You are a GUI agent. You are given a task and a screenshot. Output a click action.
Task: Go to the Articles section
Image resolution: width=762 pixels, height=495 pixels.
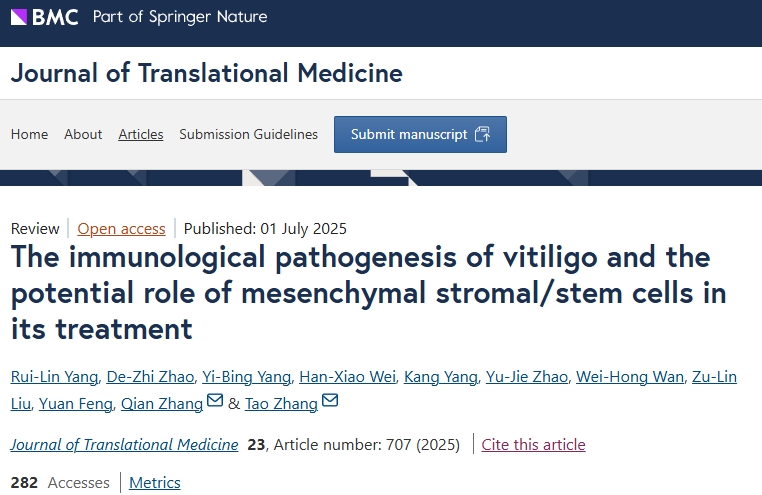coord(141,135)
